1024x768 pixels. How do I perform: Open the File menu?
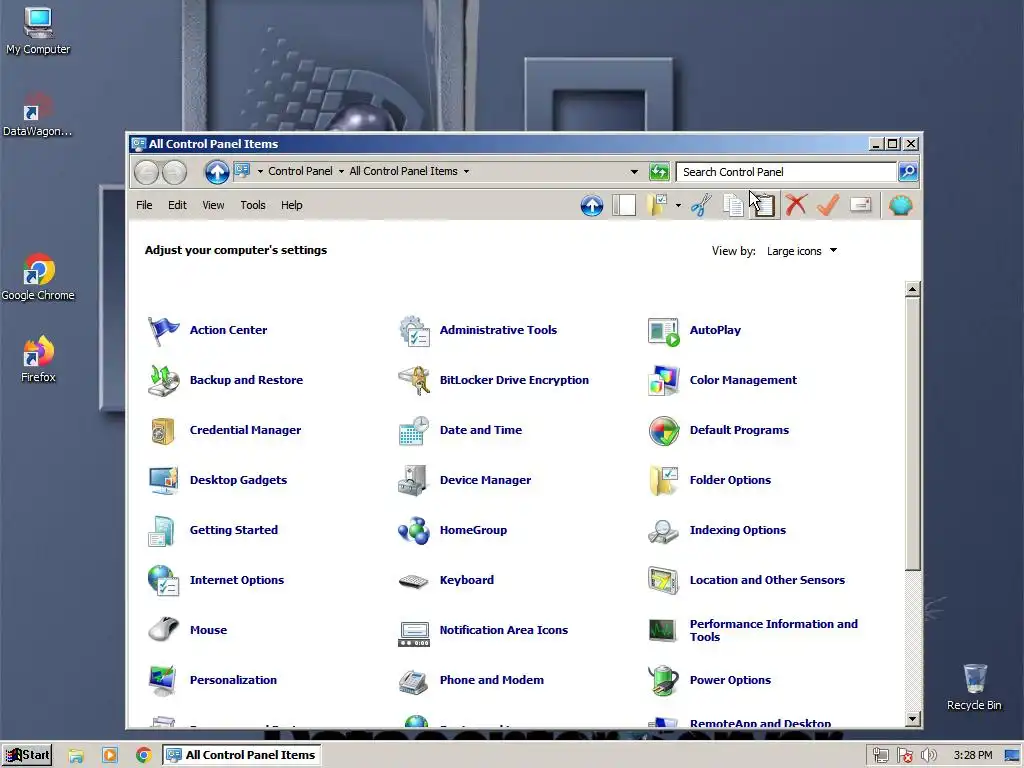(x=144, y=205)
